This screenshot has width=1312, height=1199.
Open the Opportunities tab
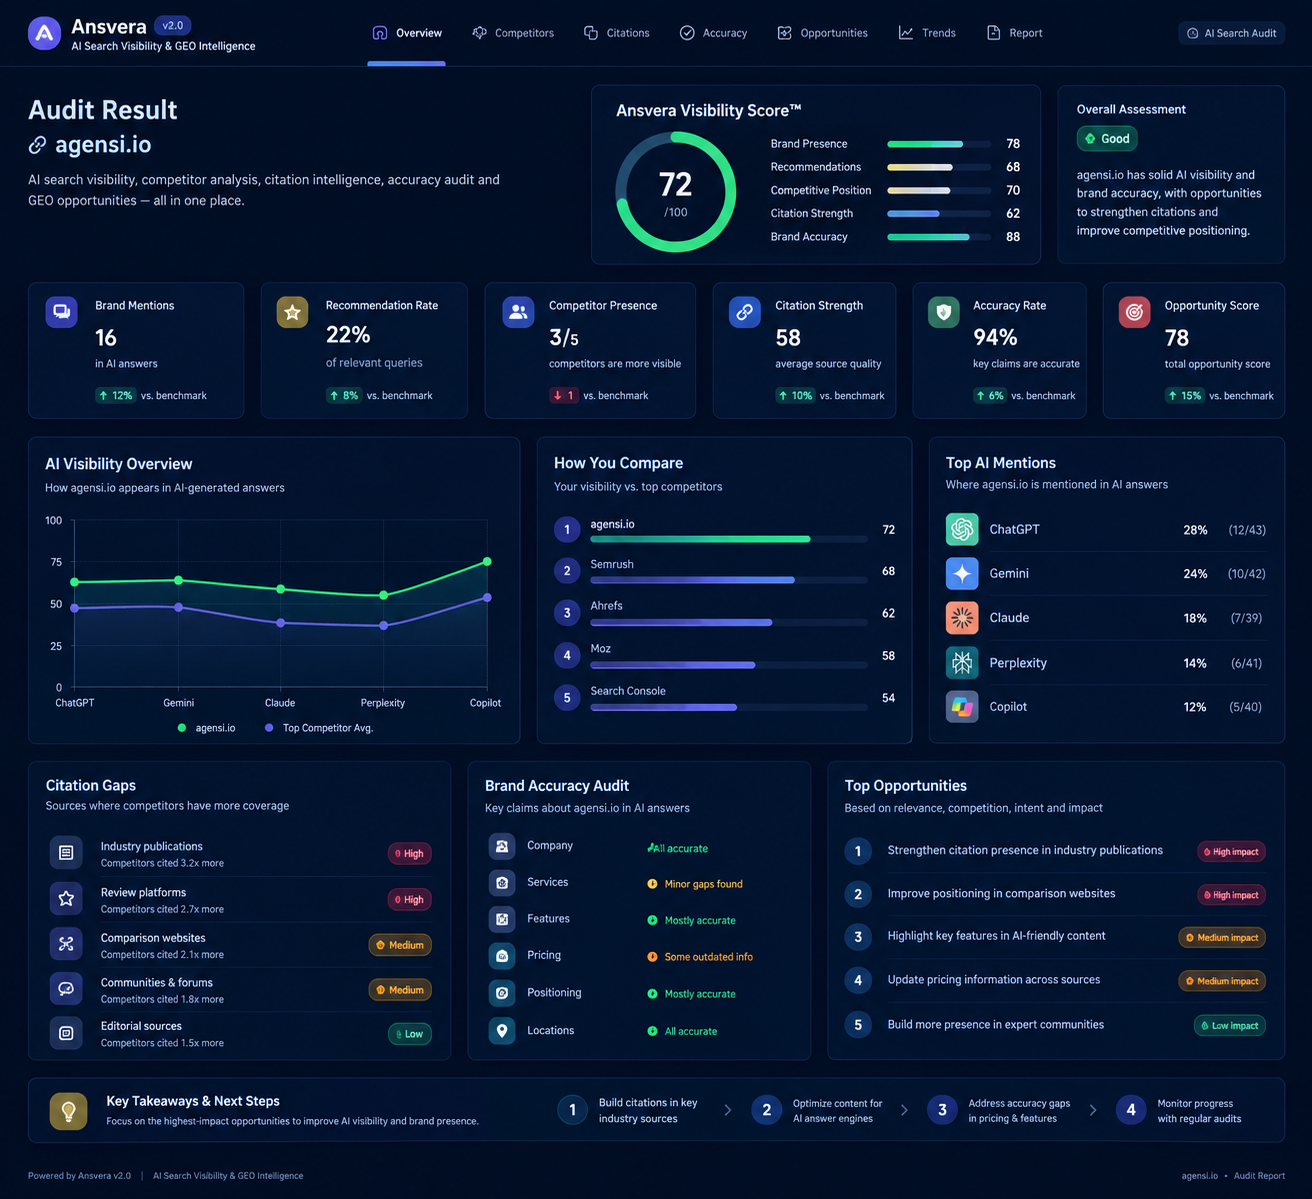point(823,33)
